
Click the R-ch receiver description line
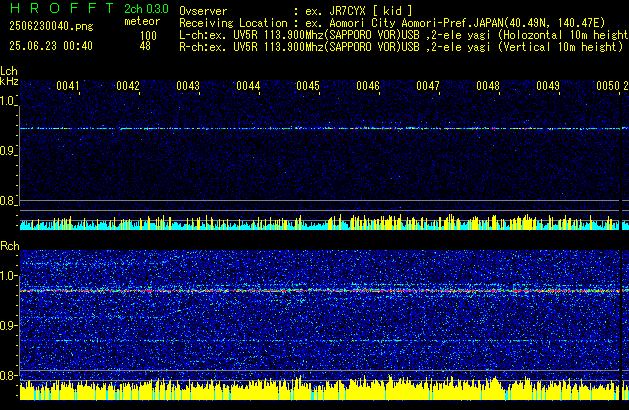coord(401,47)
